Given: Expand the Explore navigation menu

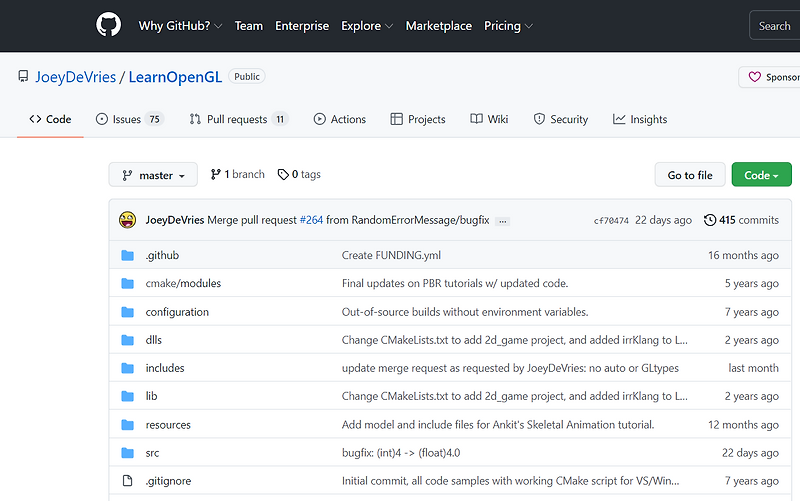Looking at the screenshot, I should pyautogui.click(x=367, y=26).
